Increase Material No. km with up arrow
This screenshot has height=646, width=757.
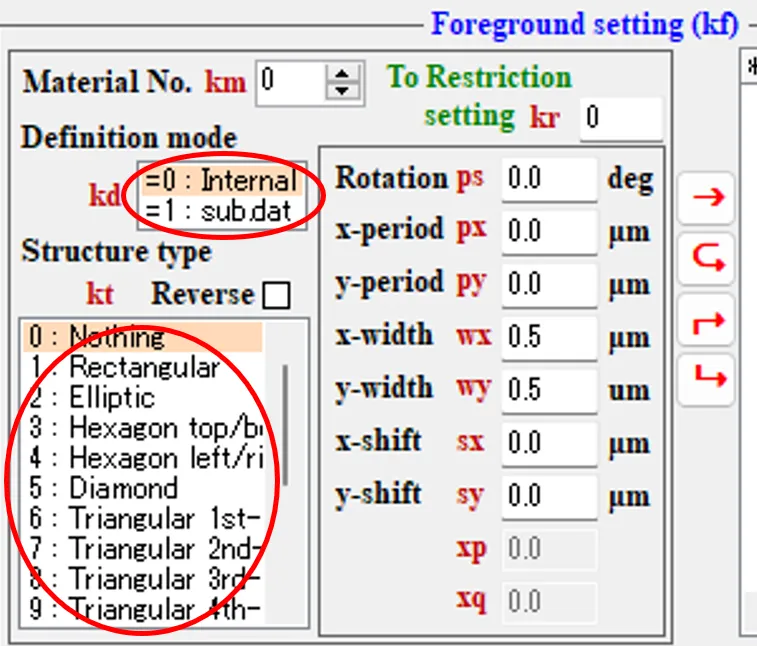342,74
